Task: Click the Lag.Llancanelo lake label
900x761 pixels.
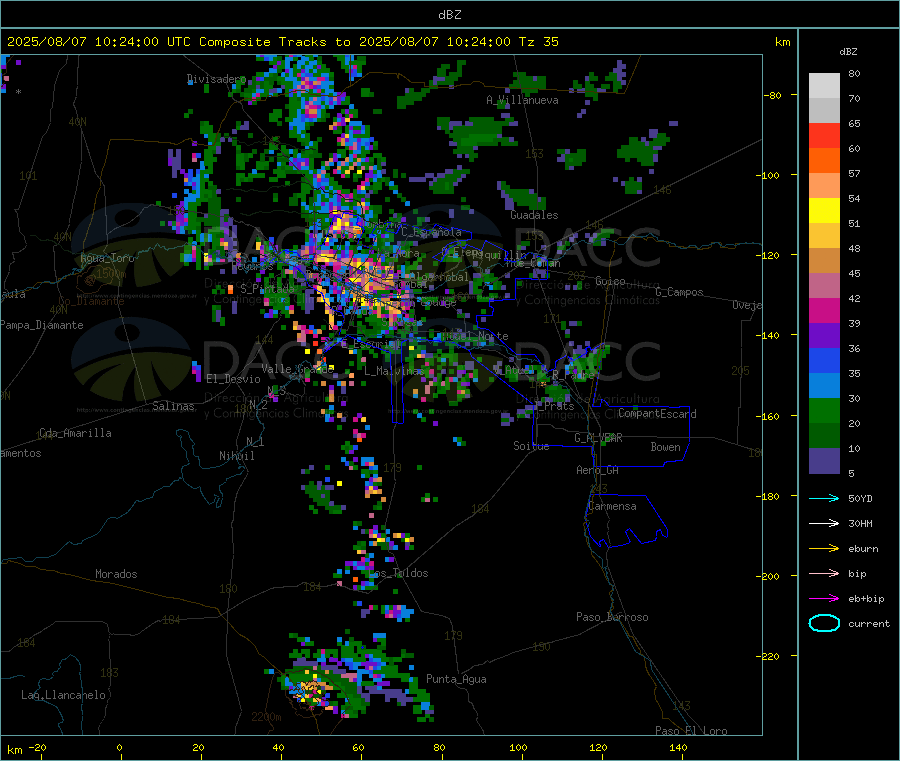Action: click(63, 695)
